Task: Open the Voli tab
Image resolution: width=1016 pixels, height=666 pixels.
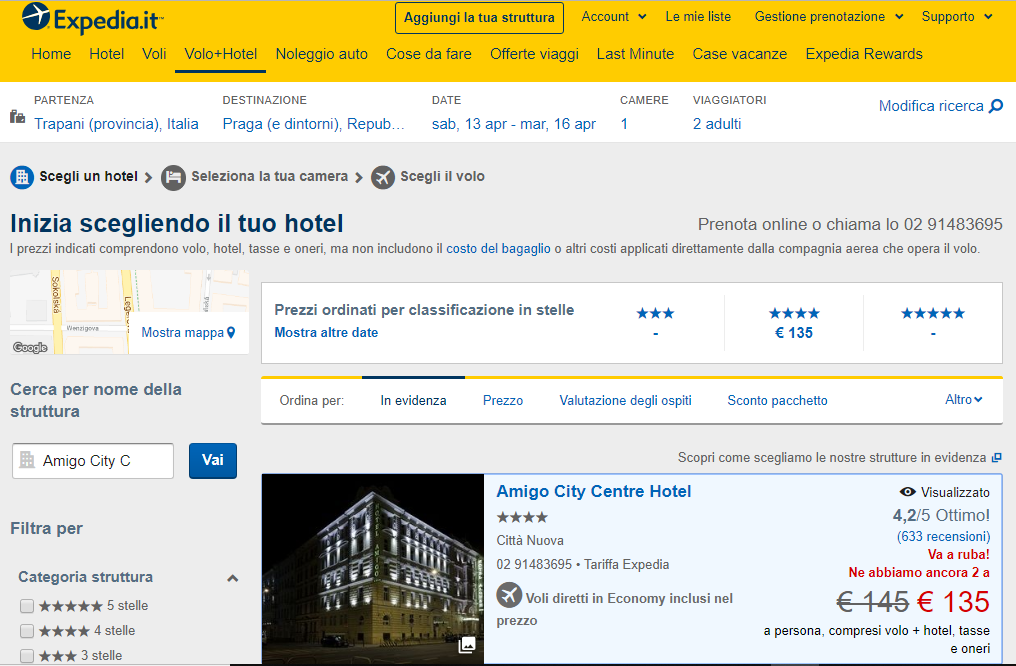Action: pos(154,54)
